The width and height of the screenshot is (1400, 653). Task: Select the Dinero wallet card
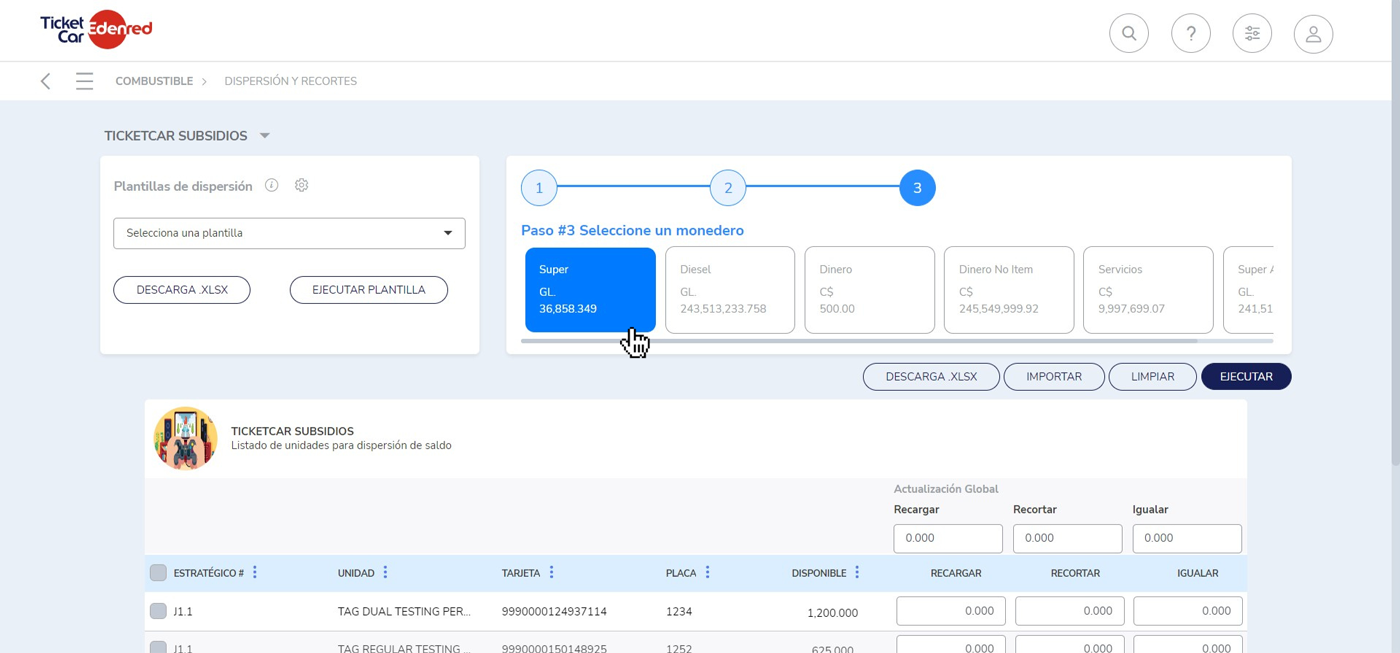click(x=870, y=290)
